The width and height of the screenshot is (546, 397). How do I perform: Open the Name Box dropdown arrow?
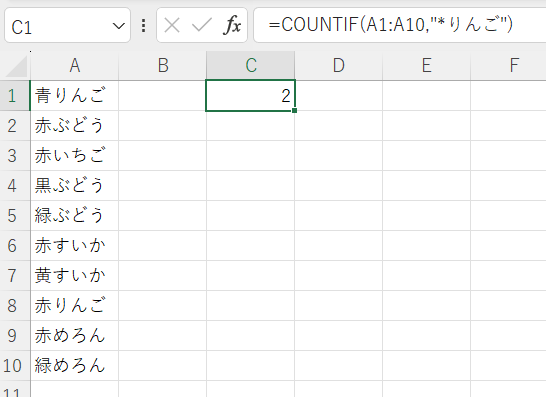click(x=119, y=26)
